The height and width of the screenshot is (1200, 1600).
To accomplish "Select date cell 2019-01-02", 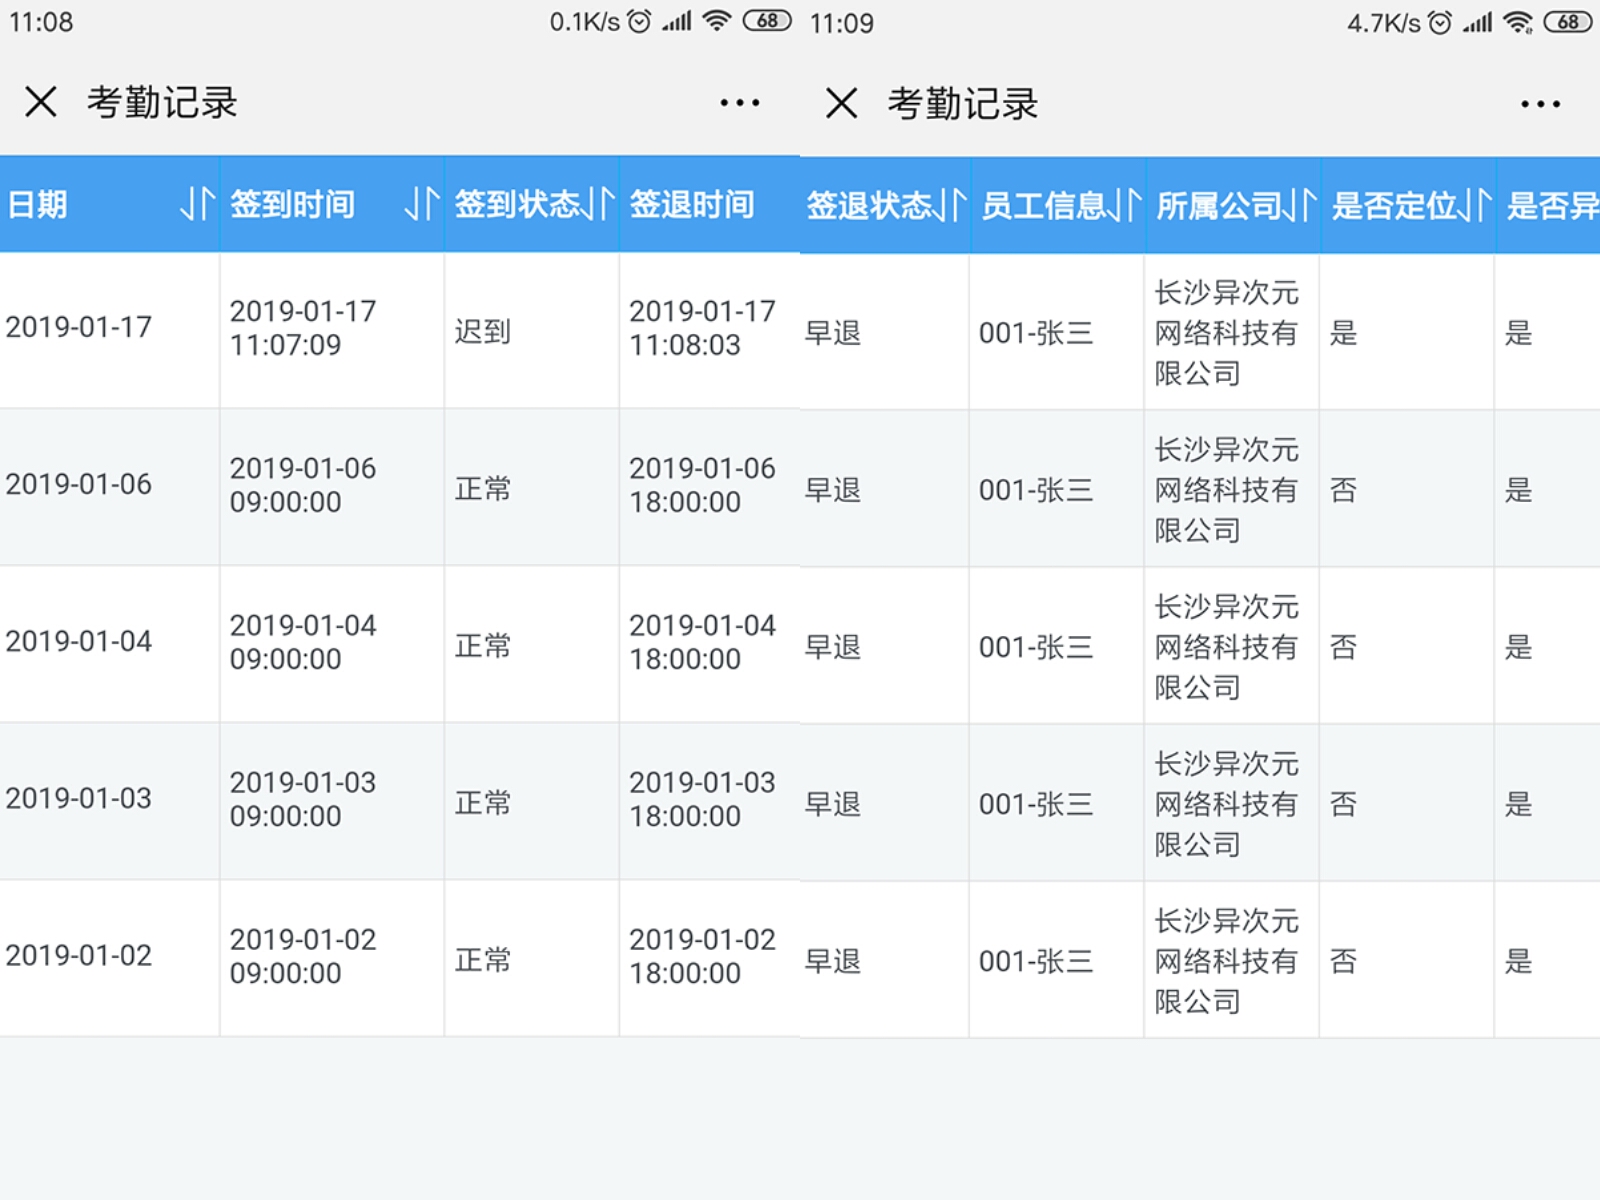I will click(79, 955).
